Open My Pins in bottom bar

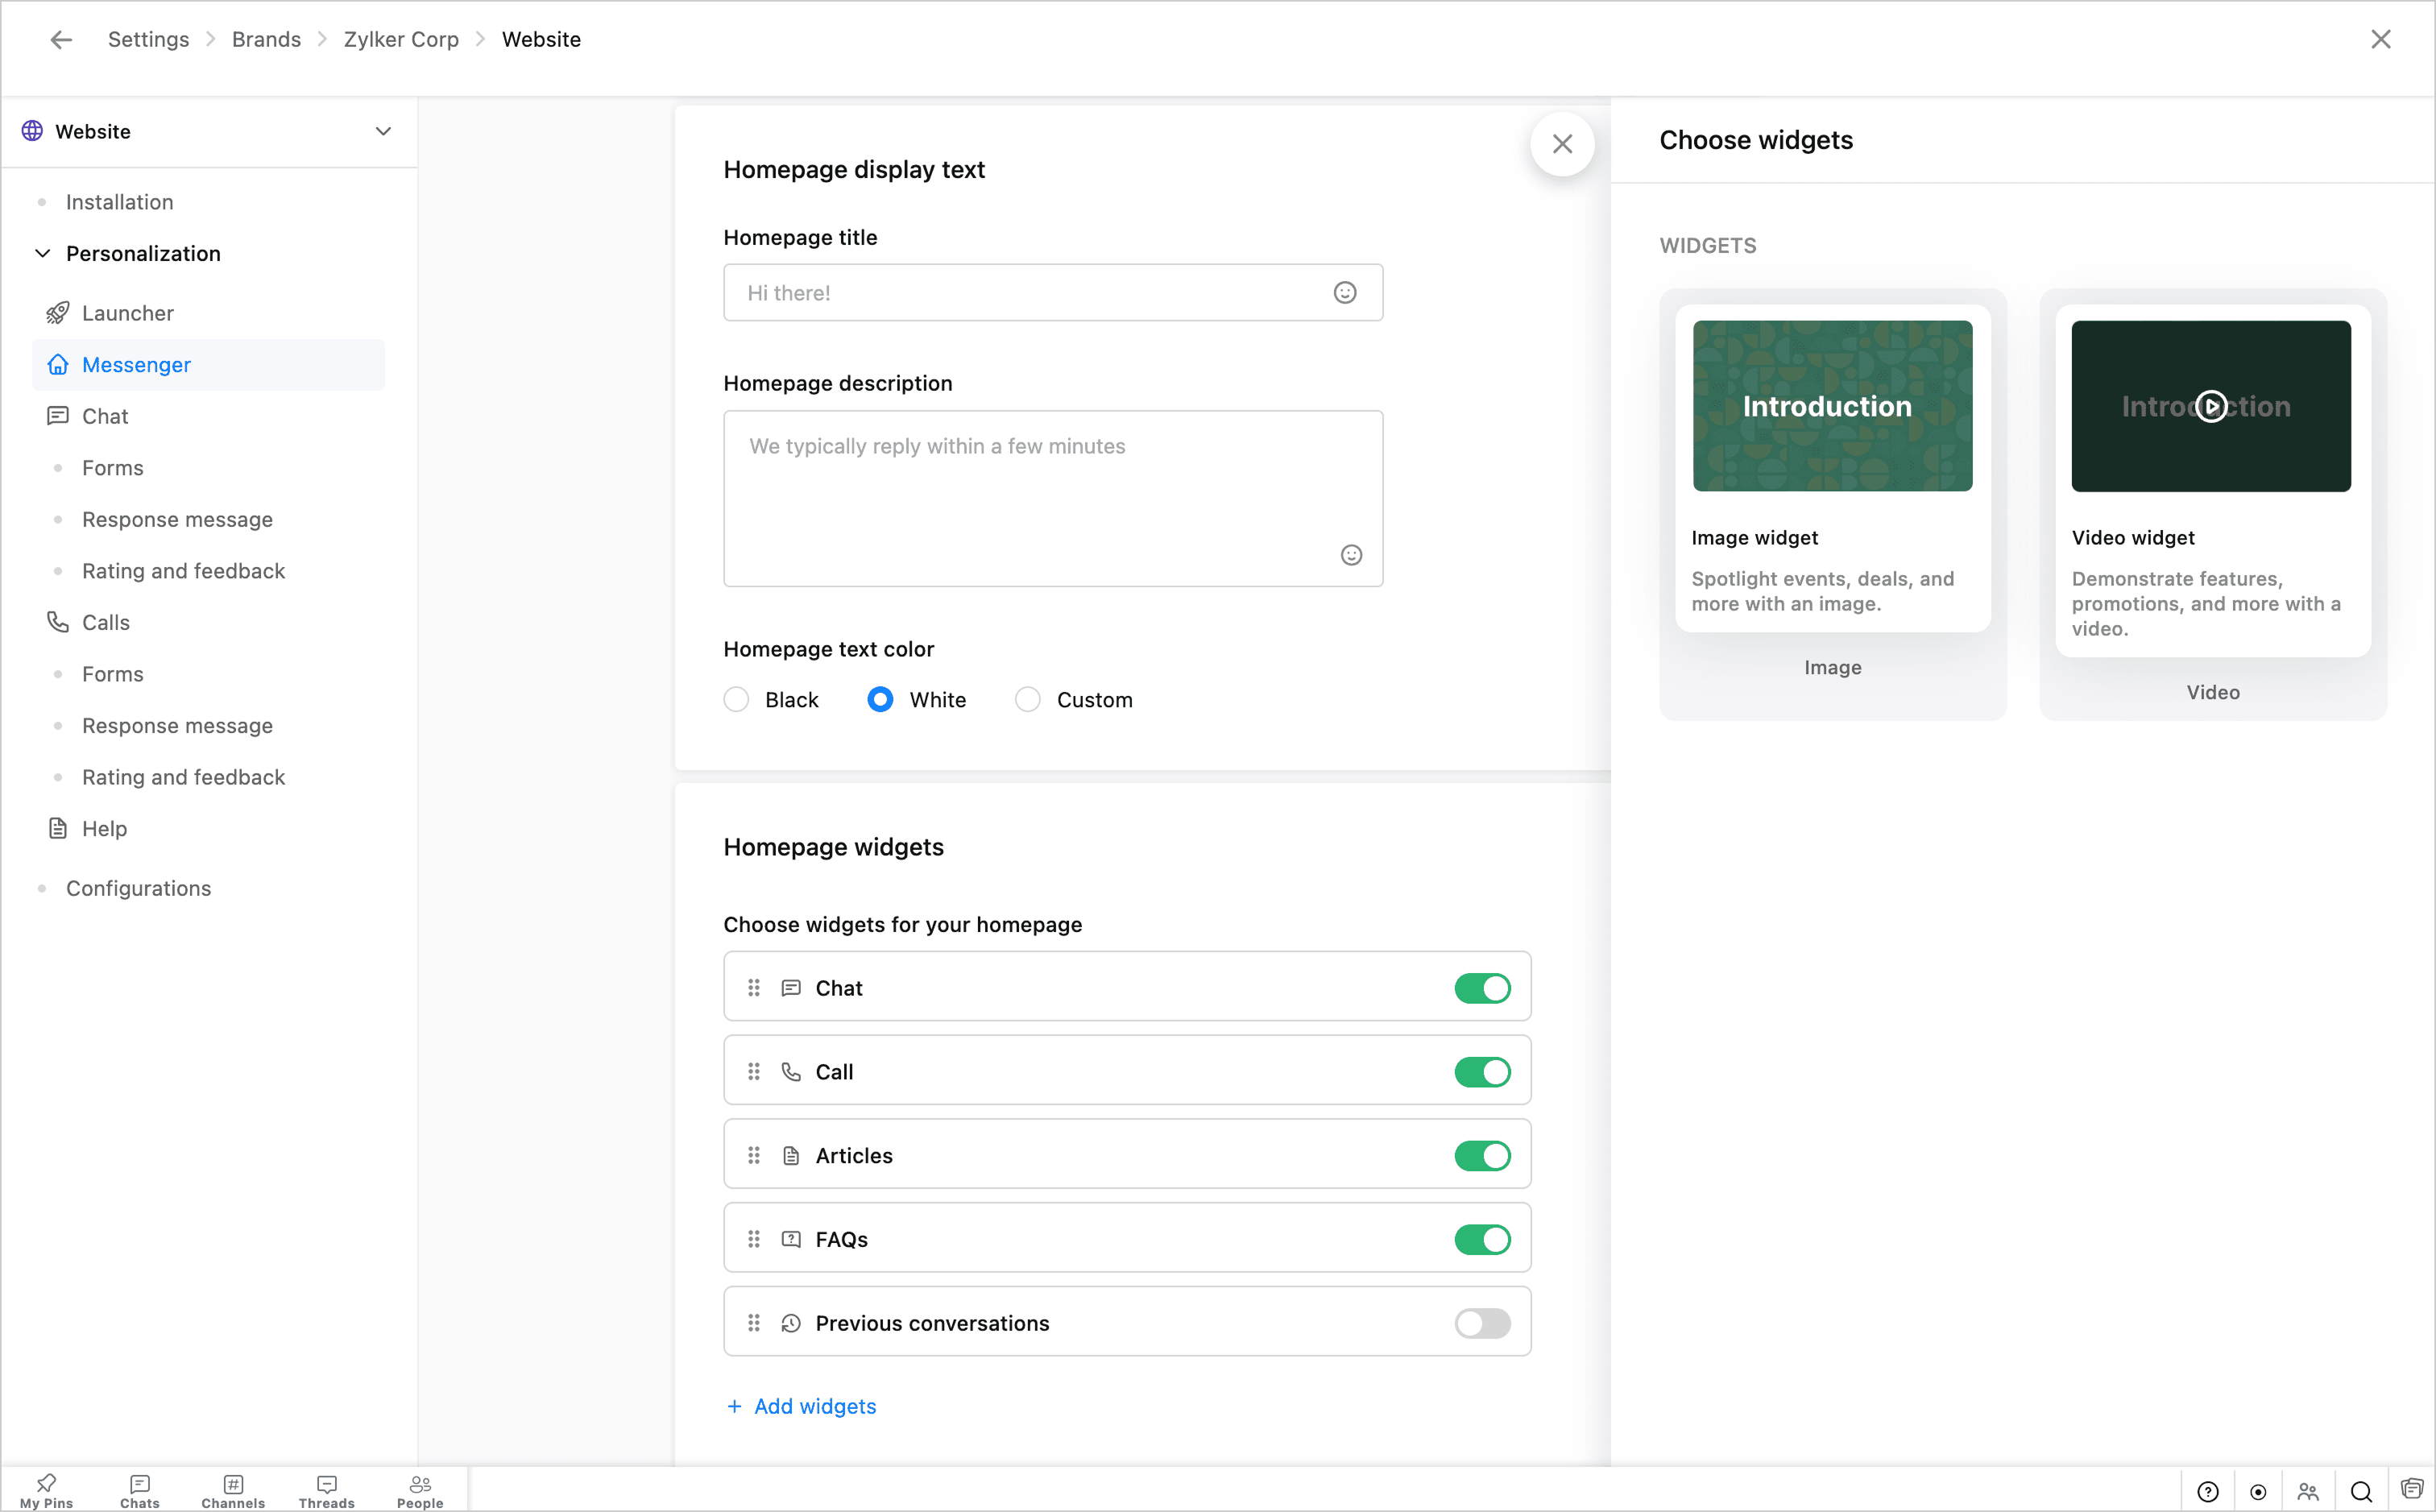(x=46, y=1490)
